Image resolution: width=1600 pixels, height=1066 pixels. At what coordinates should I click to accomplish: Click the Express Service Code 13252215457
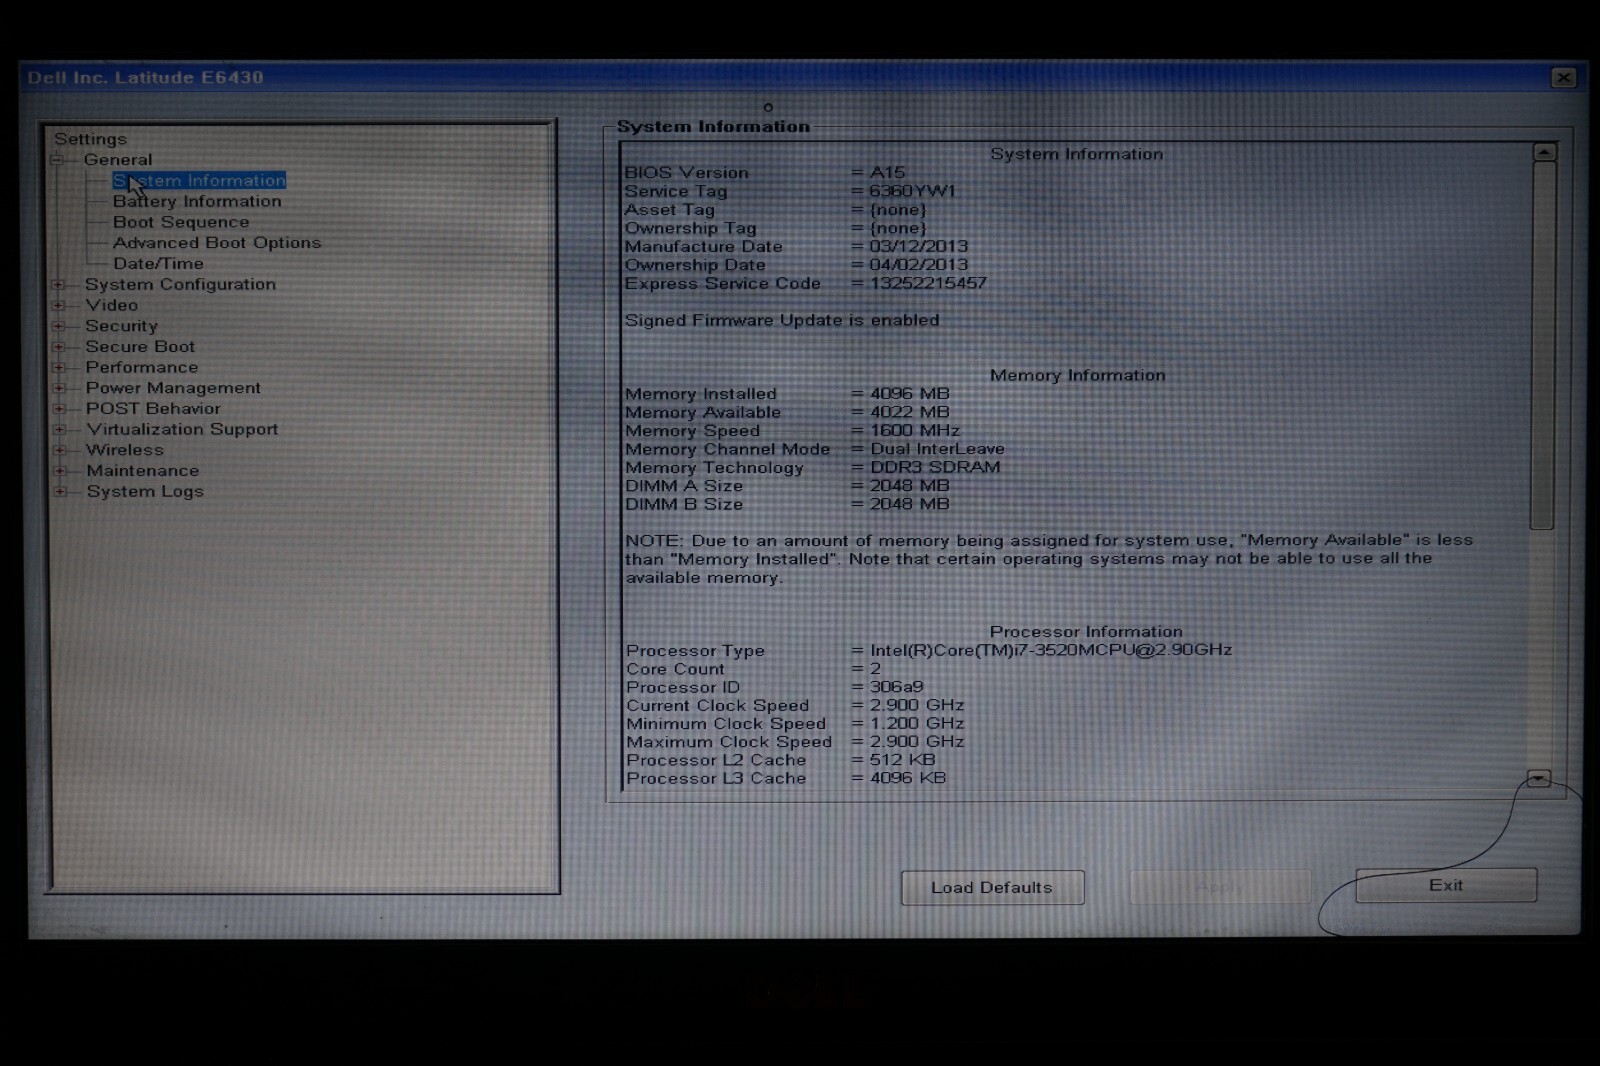point(928,283)
